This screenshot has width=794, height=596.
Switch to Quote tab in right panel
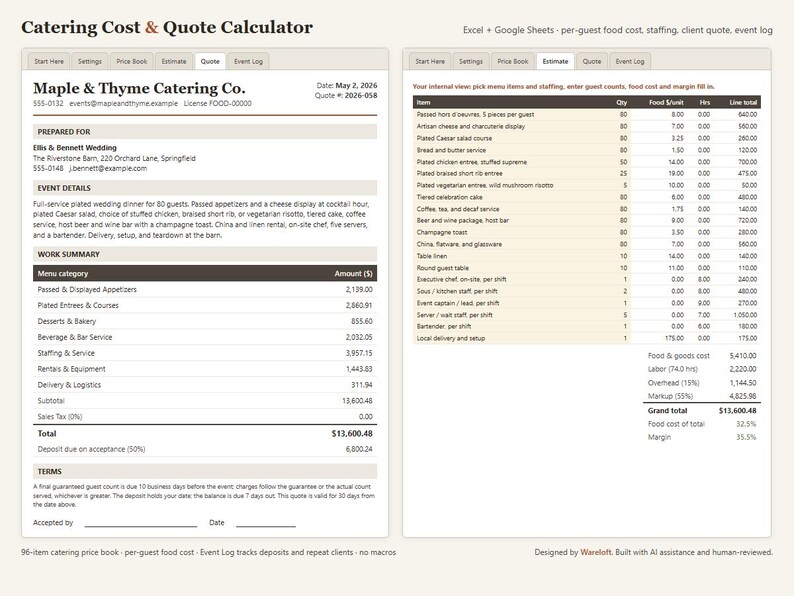click(591, 61)
